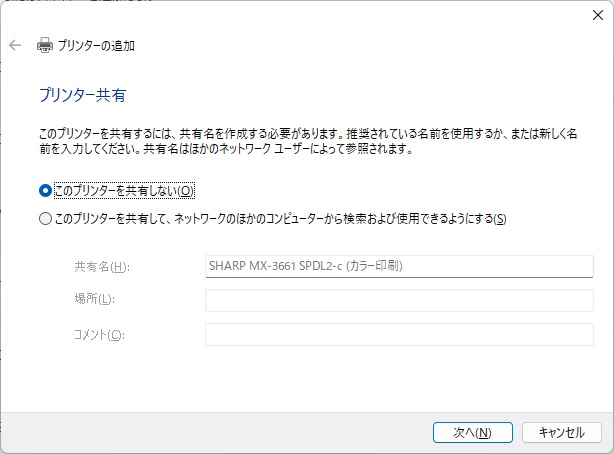Click the 共有名(H) label
Screen dimensions: 614x454
coord(101,267)
